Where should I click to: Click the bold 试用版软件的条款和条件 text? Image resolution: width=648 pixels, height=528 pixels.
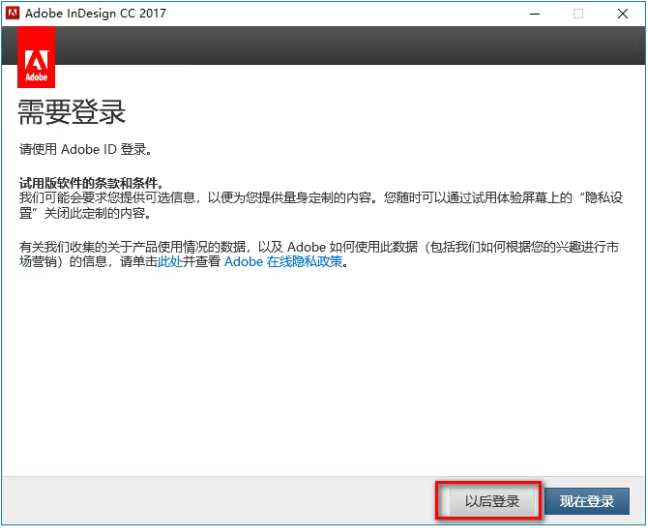pos(90,183)
